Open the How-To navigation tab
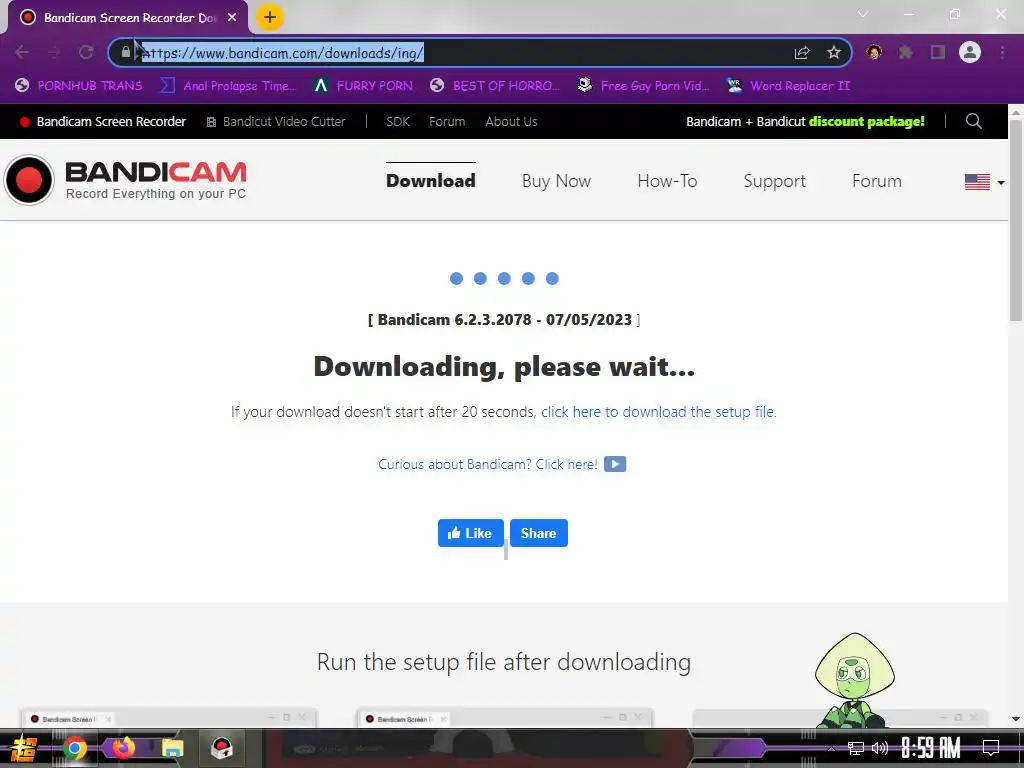The height and width of the screenshot is (768, 1024). tap(667, 181)
